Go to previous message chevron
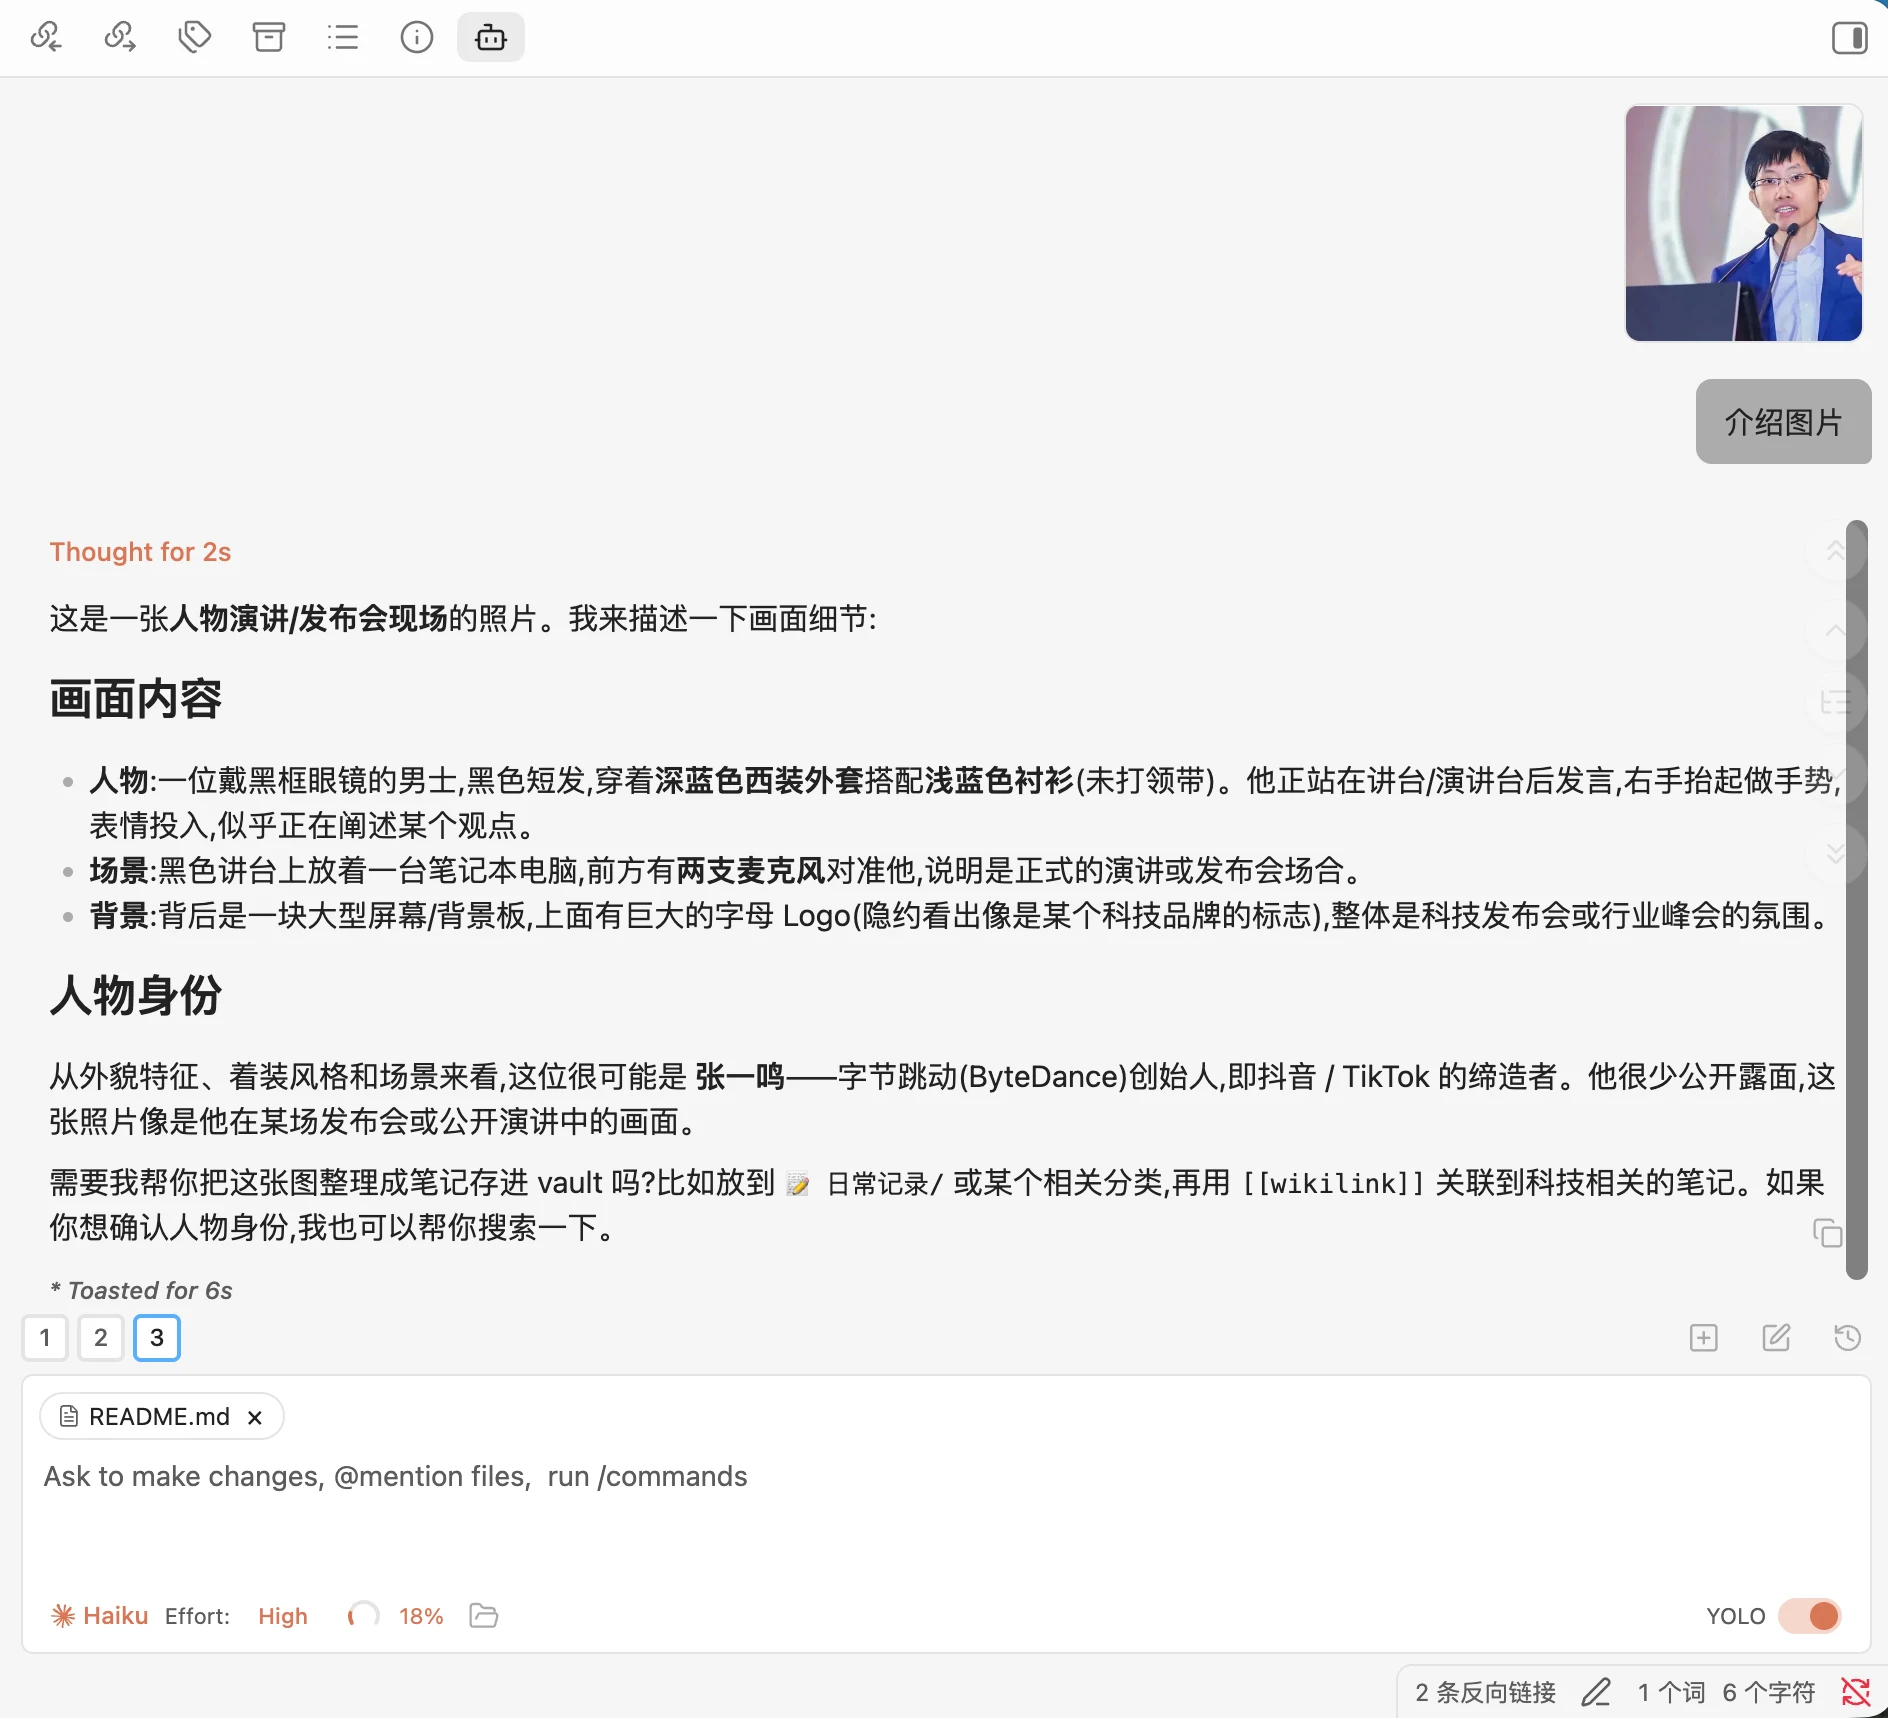 [x=1835, y=630]
